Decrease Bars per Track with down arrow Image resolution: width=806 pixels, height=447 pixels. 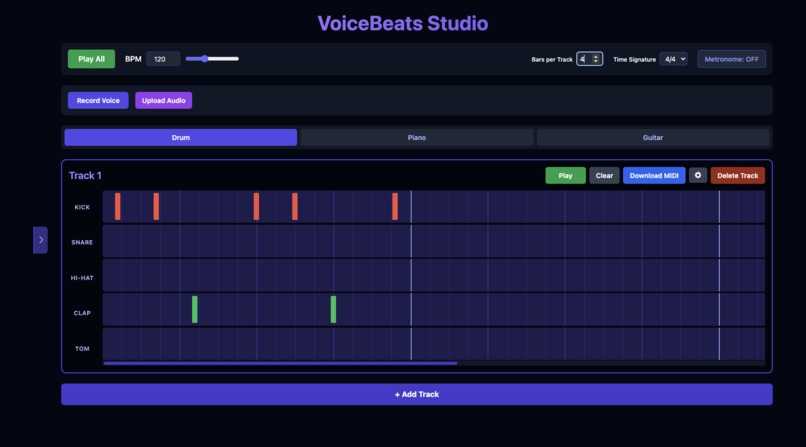(x=596, y=62)
